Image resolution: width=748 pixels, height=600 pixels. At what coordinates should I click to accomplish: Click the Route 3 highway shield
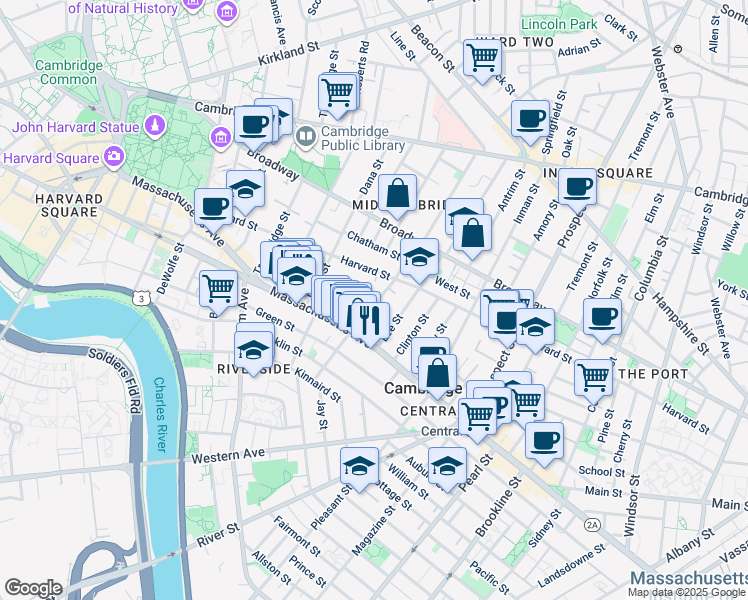[x=142, y=299]
